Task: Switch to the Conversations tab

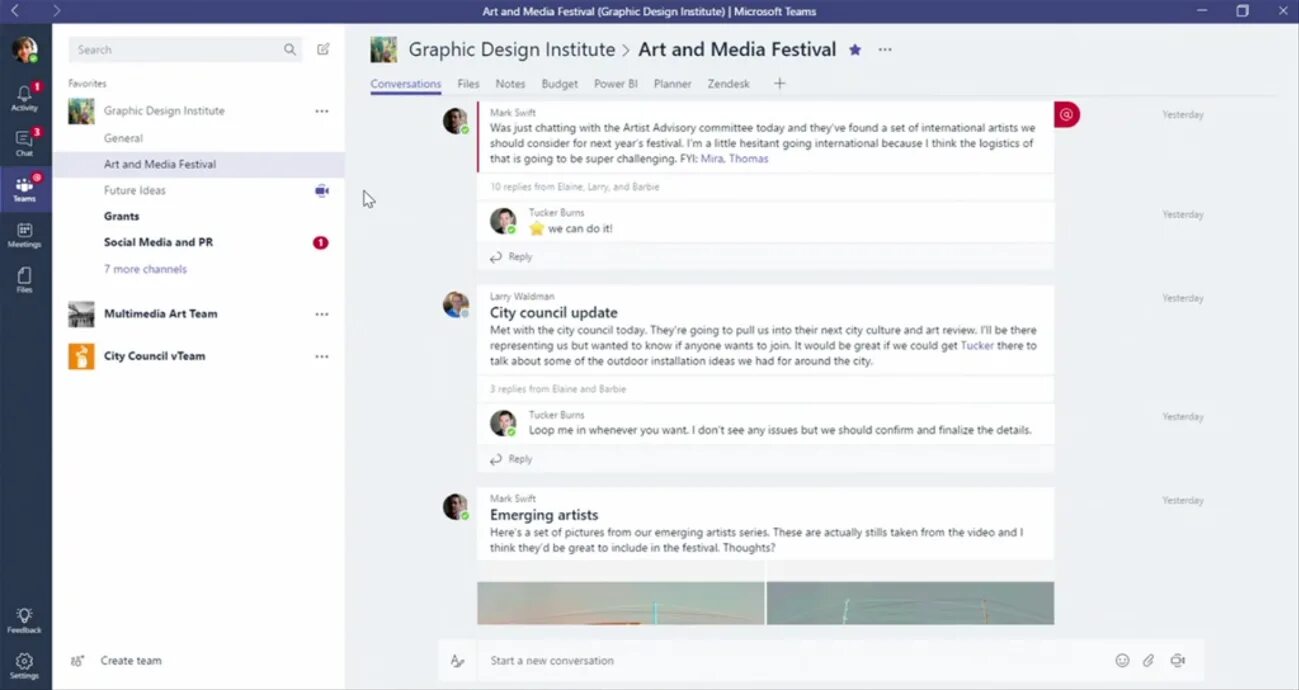Action: 406,84
